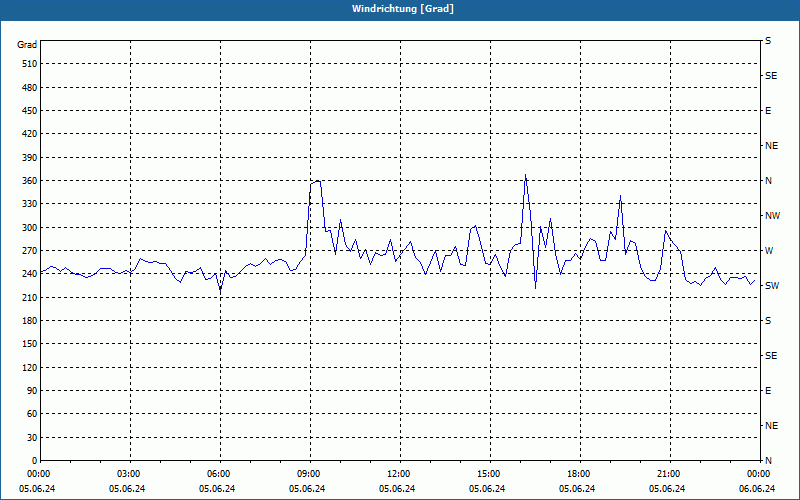This screenshot has height=500, width=800.
Task: Select the SE compass label between 480 and 510
Action: (x=771, y=76)
